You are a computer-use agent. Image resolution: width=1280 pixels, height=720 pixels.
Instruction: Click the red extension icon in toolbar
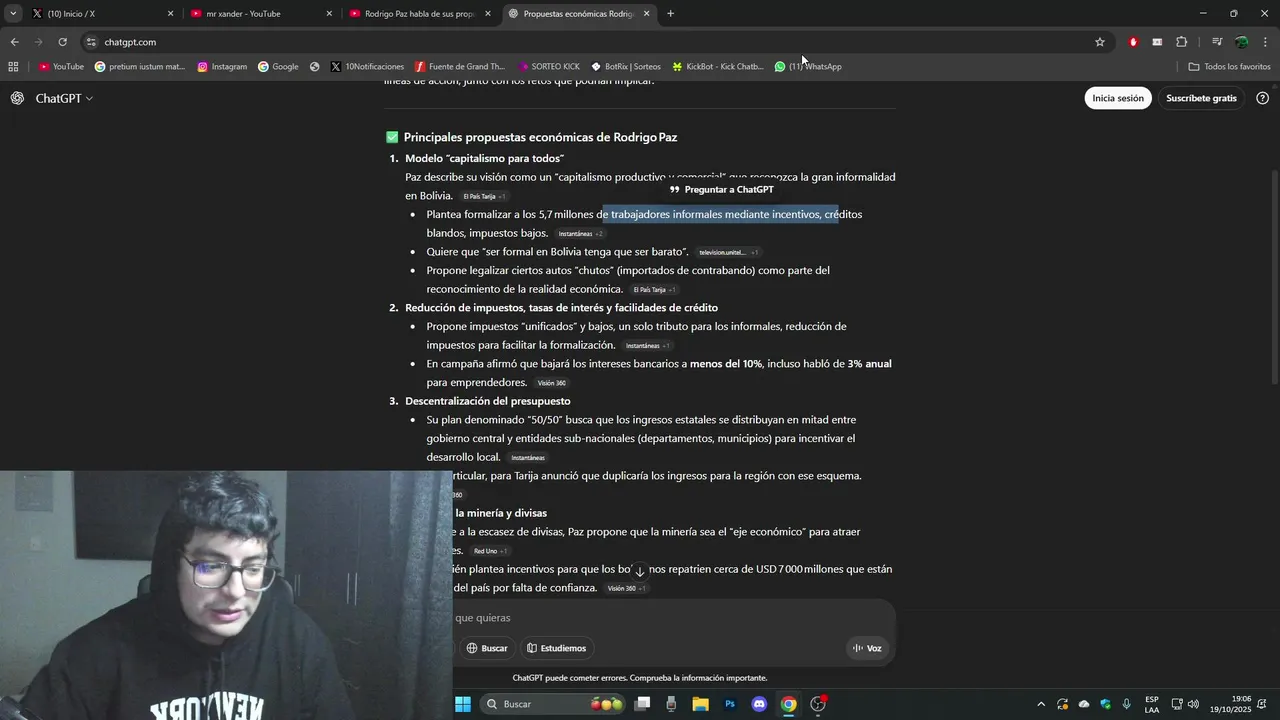pos(1133,42)
